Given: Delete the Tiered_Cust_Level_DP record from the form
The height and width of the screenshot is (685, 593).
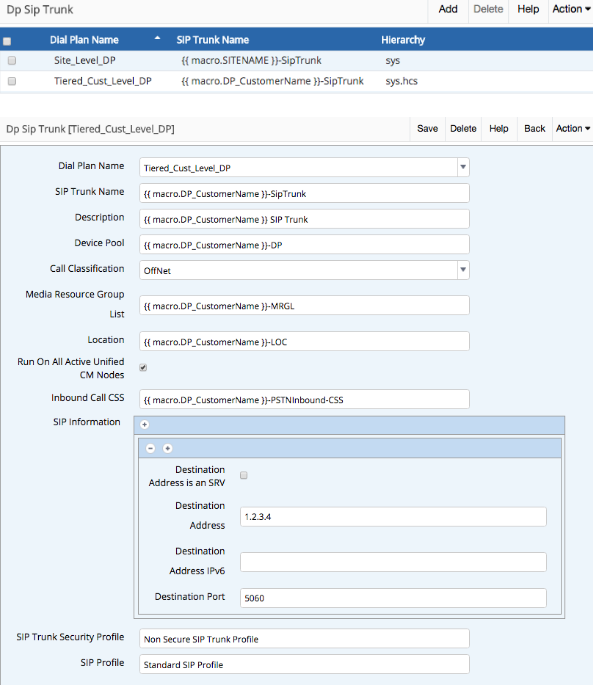Looking at the screenshot, I should (463, 128).
